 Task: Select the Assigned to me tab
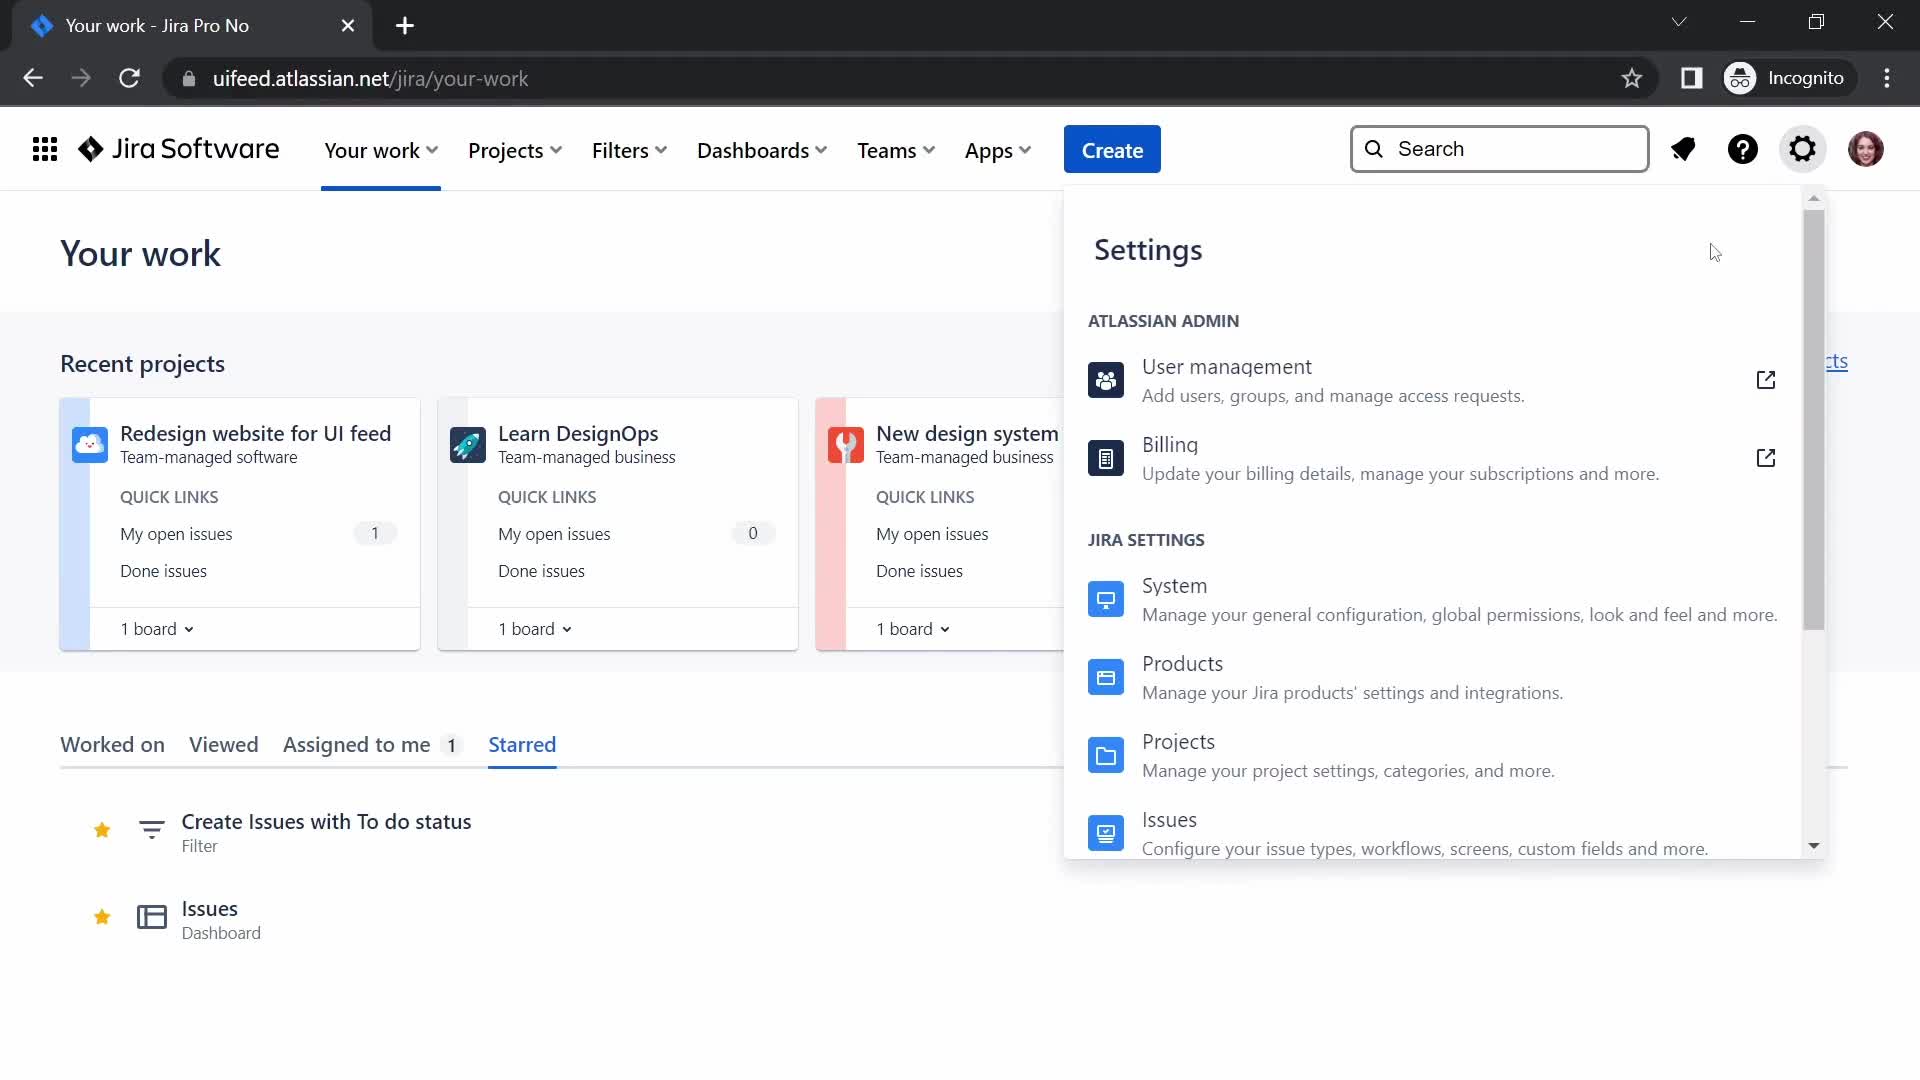355,744
